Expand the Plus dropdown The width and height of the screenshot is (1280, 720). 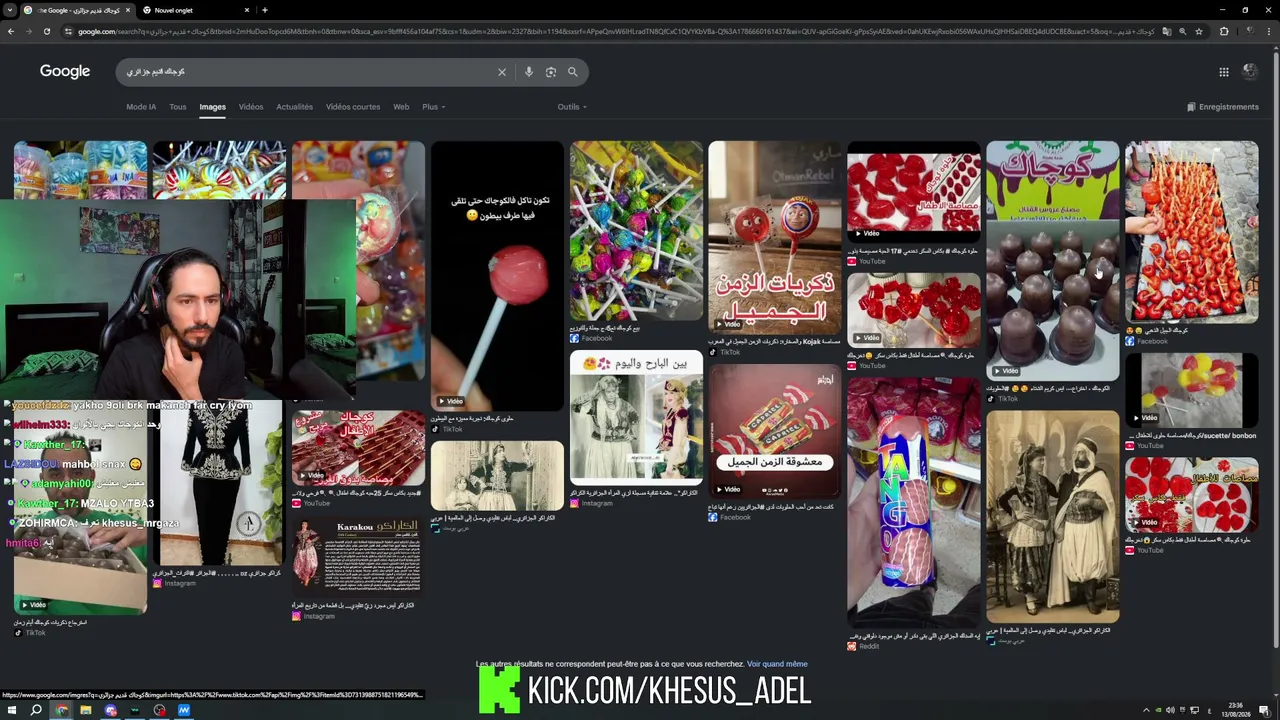(x=433, y=107)
